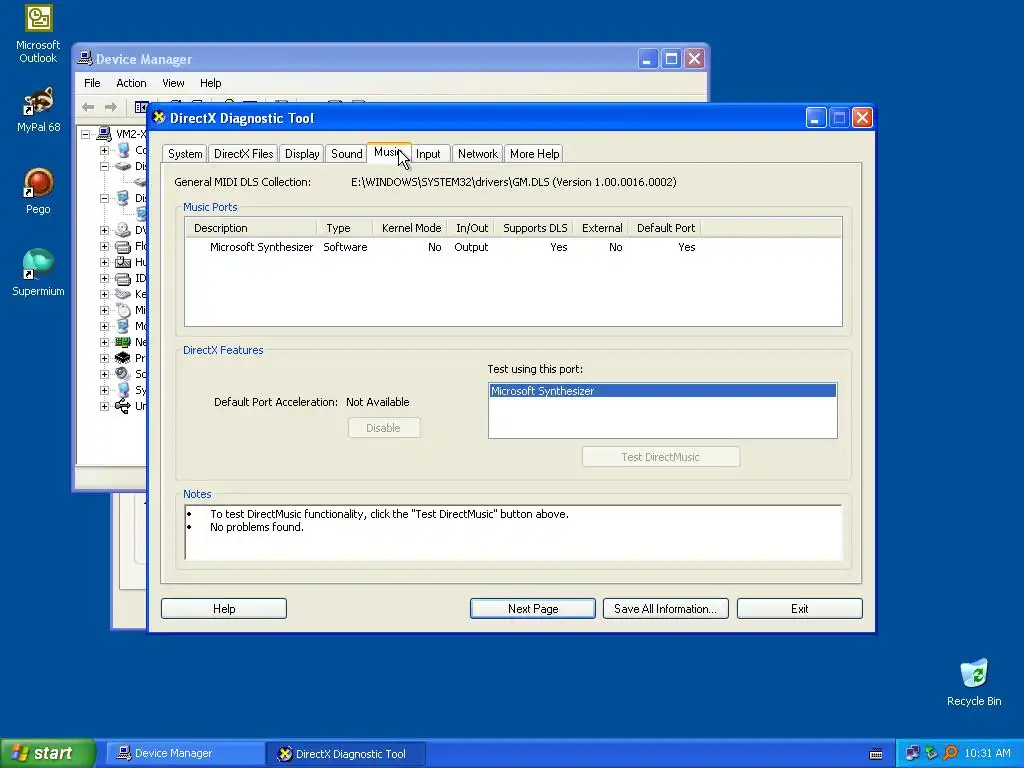Screen dimensions: 1024x768
Task: Open the Display tab
Action: 302,154
